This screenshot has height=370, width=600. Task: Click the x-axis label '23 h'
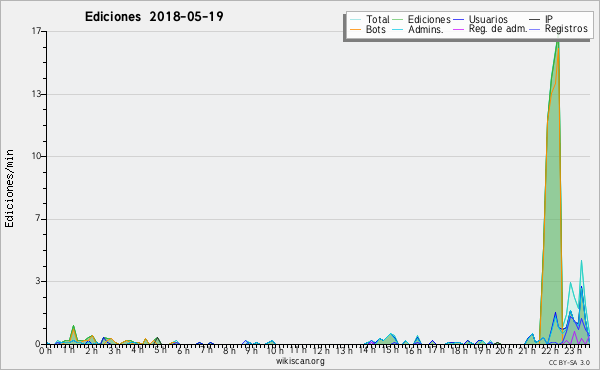coord(573,350)
